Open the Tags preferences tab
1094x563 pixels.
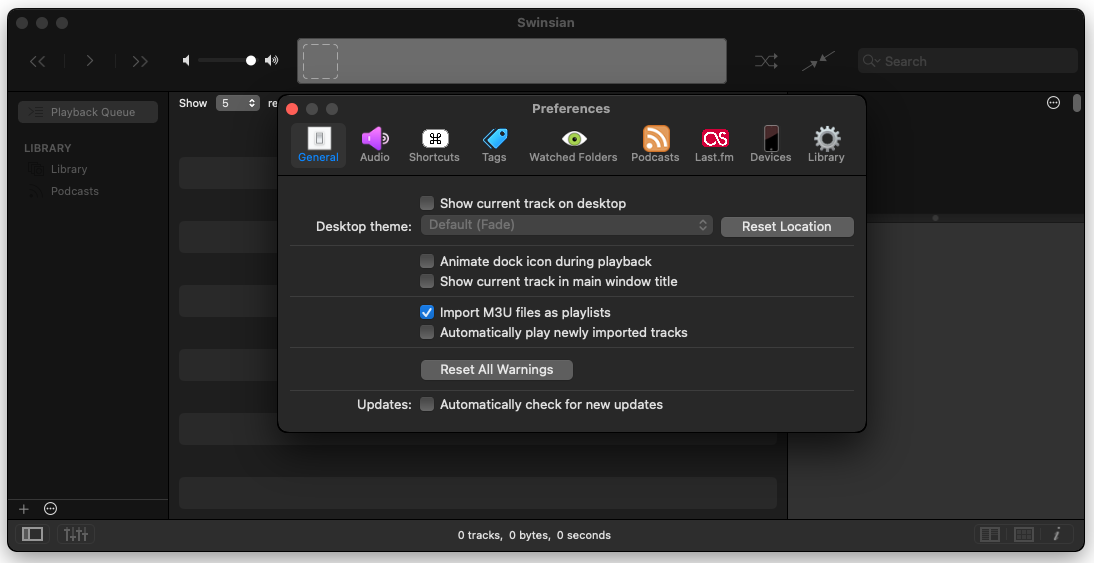tap(494, 145)
